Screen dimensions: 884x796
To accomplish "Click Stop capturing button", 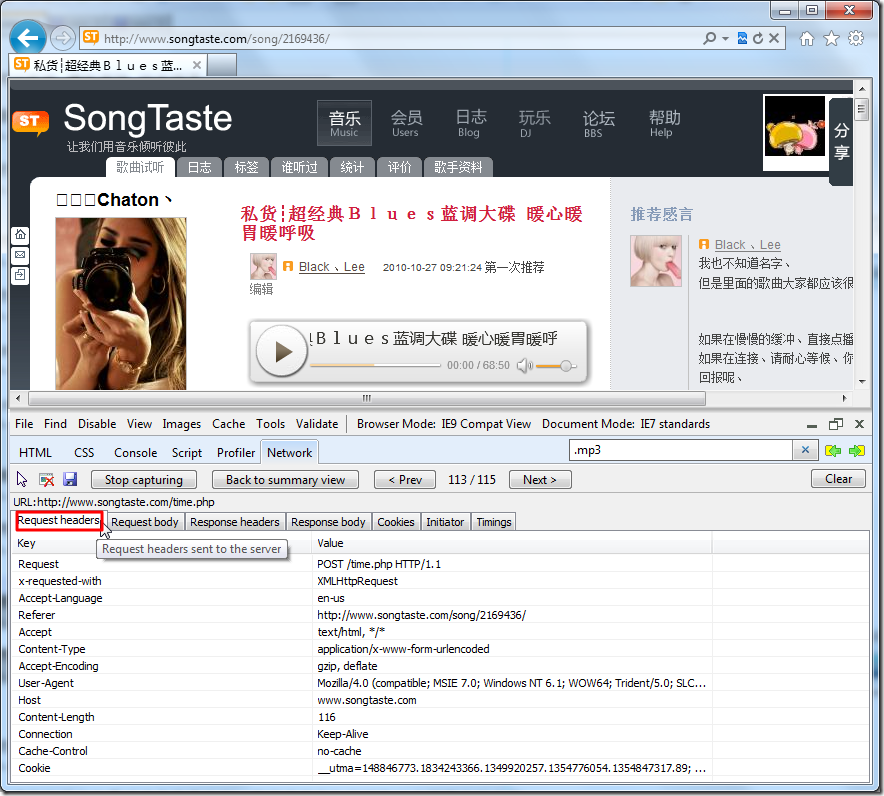I will 144,480.
